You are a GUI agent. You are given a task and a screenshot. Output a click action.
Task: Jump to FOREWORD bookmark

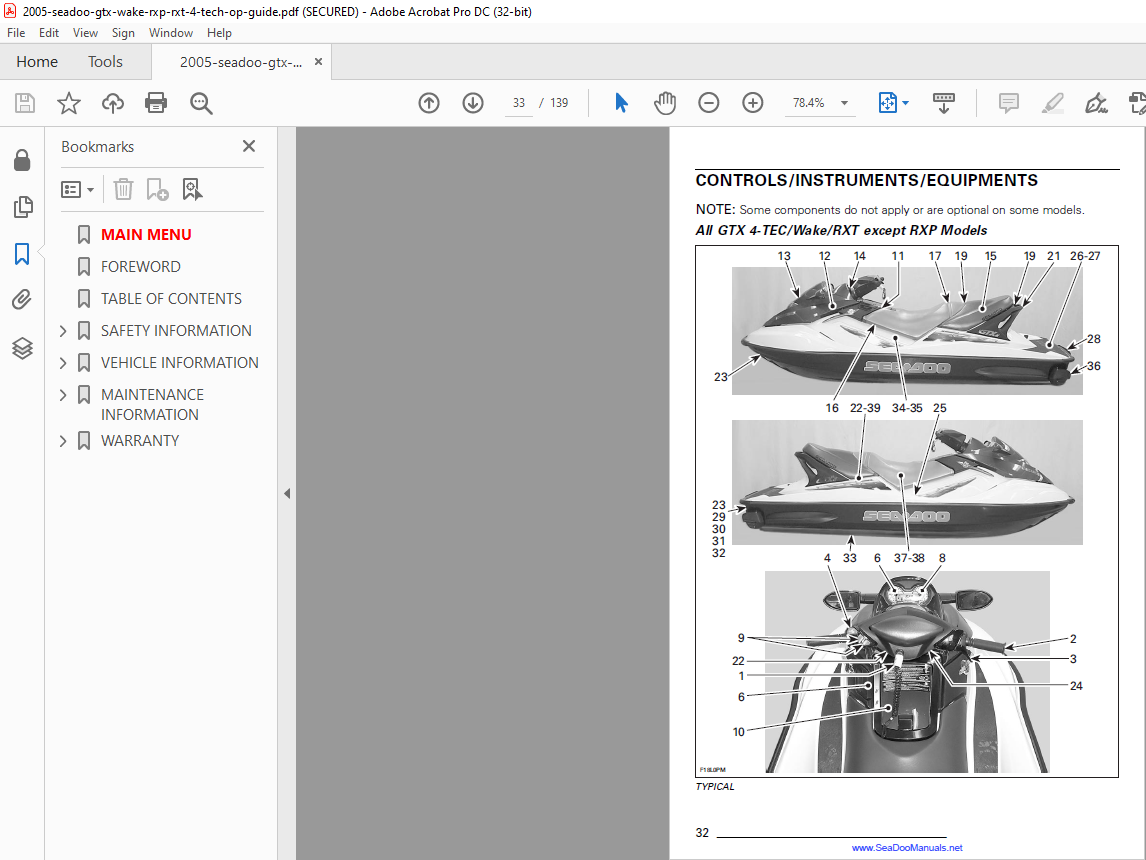(140, 267)
